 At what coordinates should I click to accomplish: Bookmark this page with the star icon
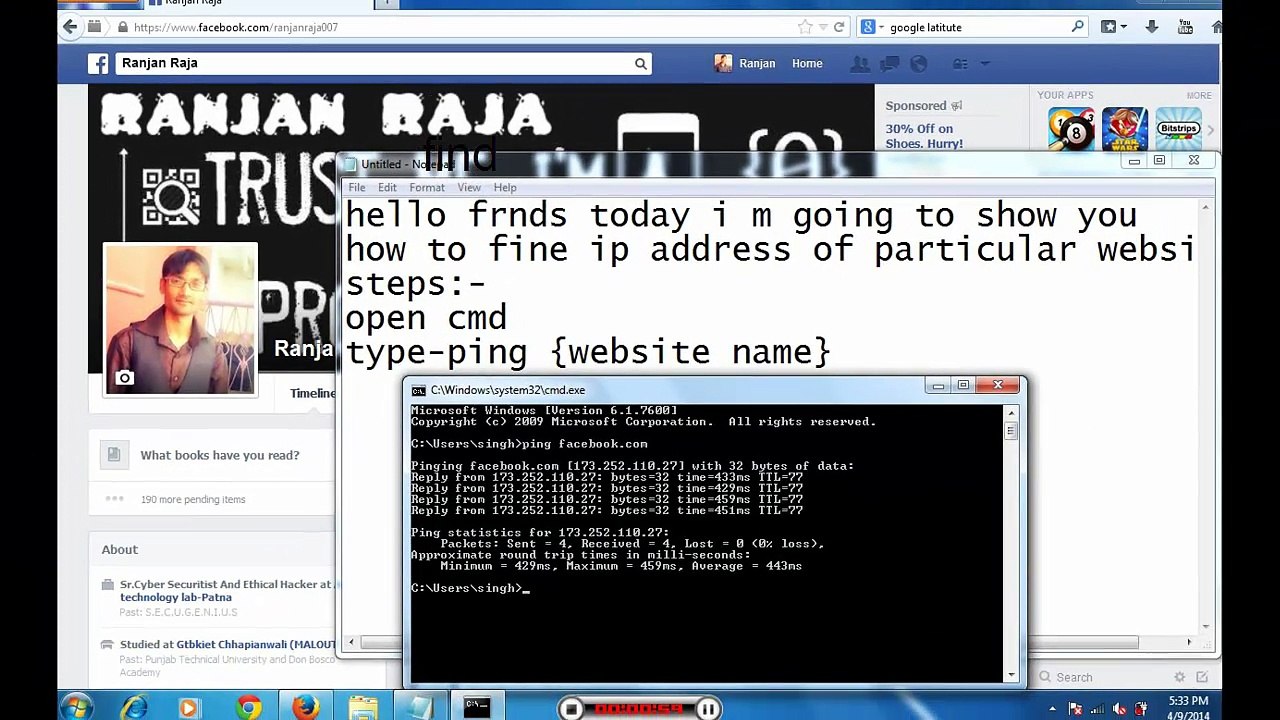805,27
